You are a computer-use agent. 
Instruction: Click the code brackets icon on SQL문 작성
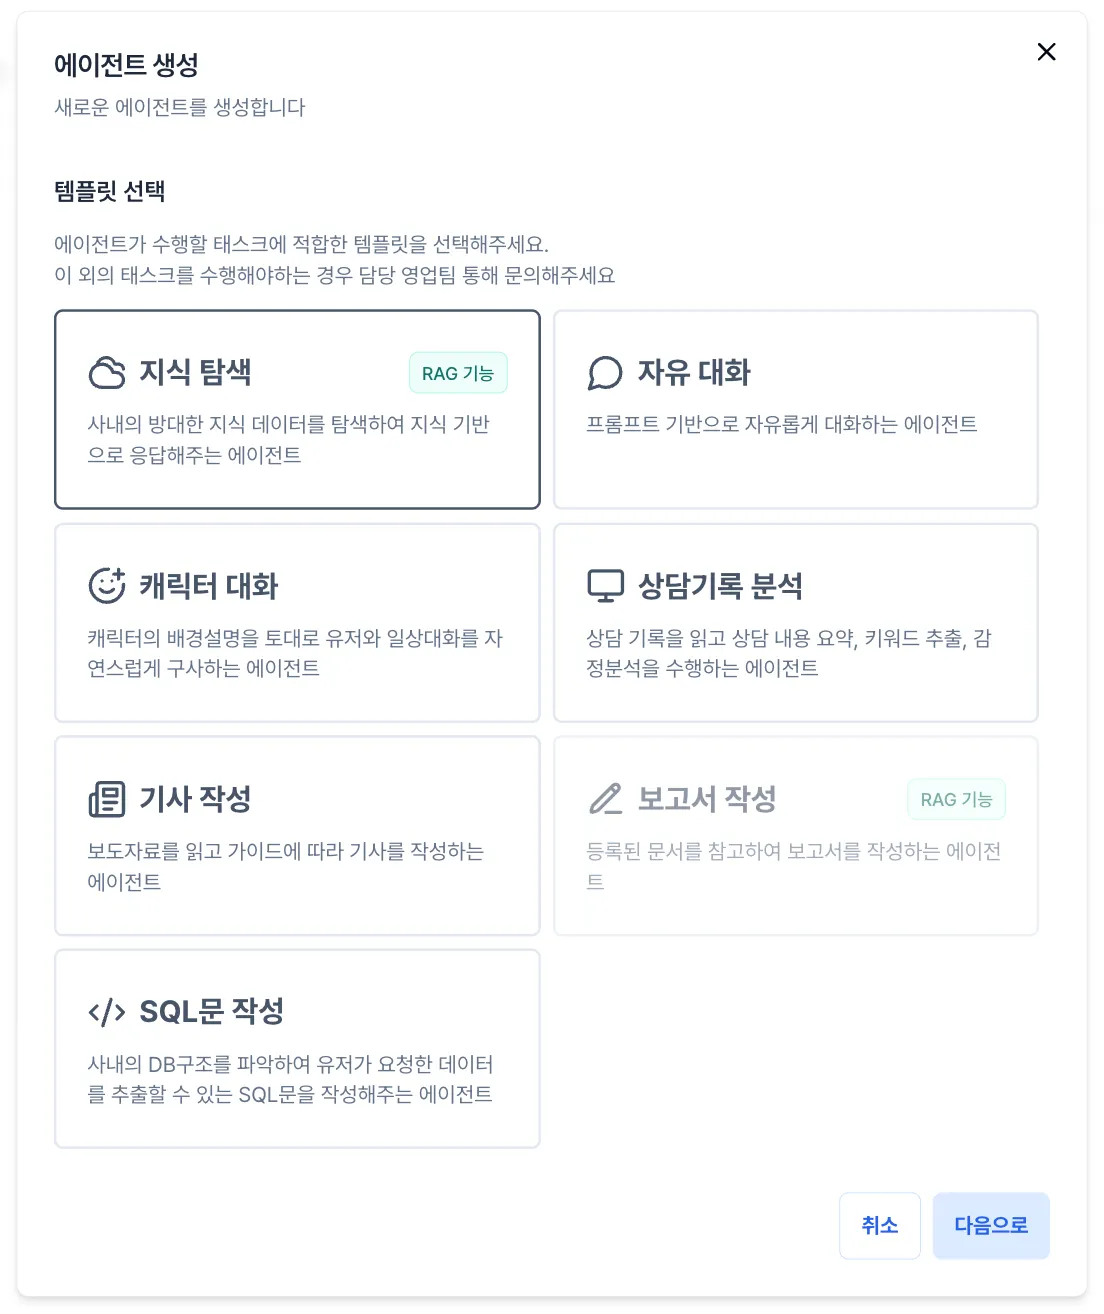click(x=107, y=1012)
